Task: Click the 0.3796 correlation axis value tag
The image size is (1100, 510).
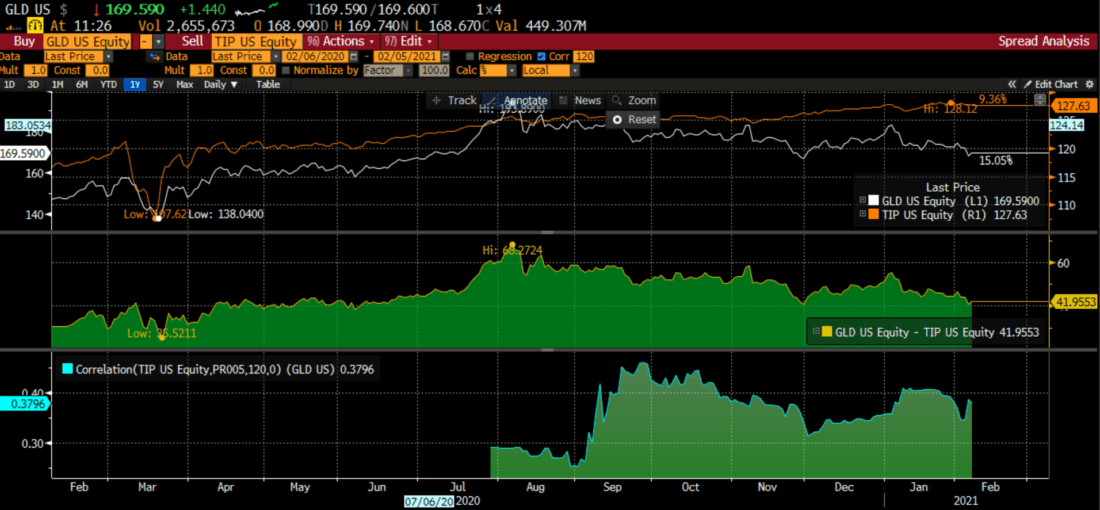Action: point(25,403)
